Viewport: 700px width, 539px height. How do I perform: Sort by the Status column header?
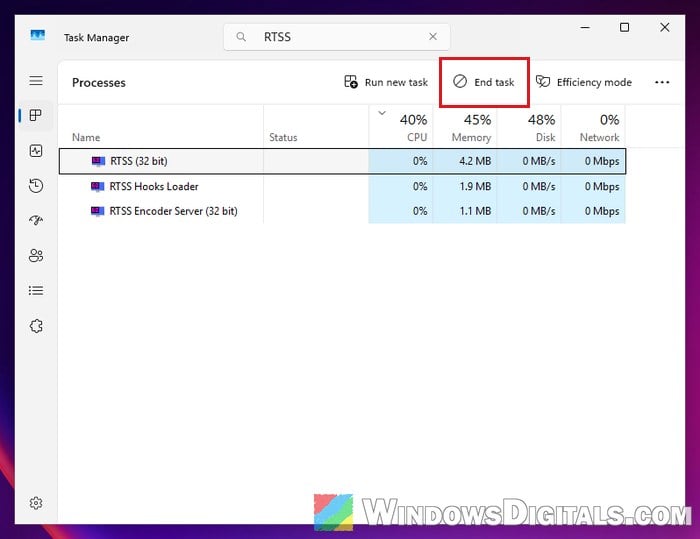coord(316,126)
